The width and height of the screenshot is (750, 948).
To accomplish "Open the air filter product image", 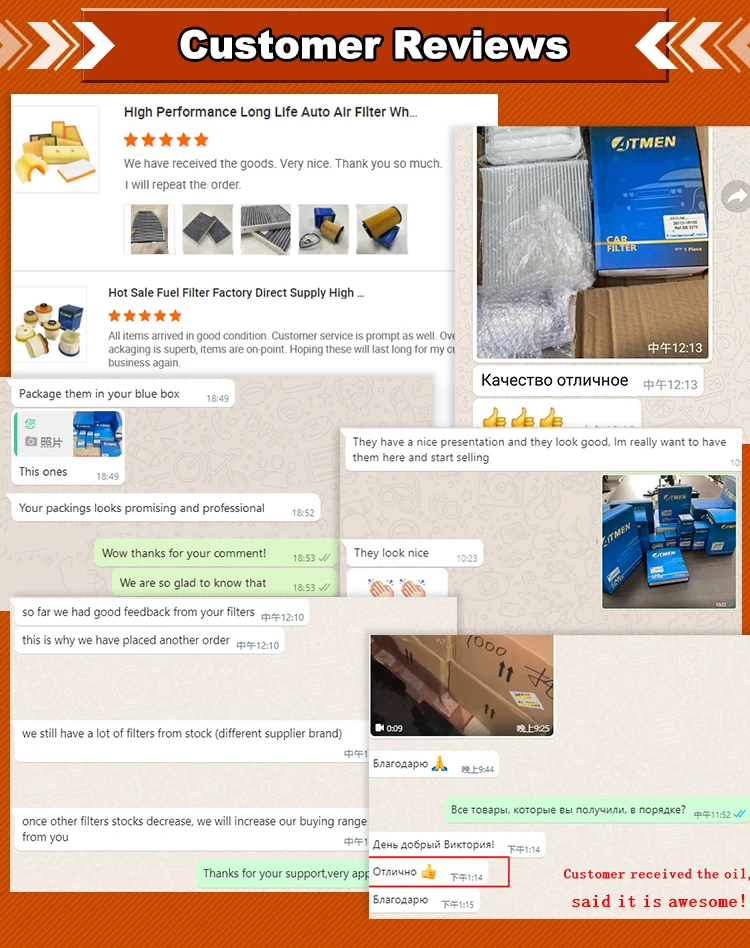I will point(56,149).
